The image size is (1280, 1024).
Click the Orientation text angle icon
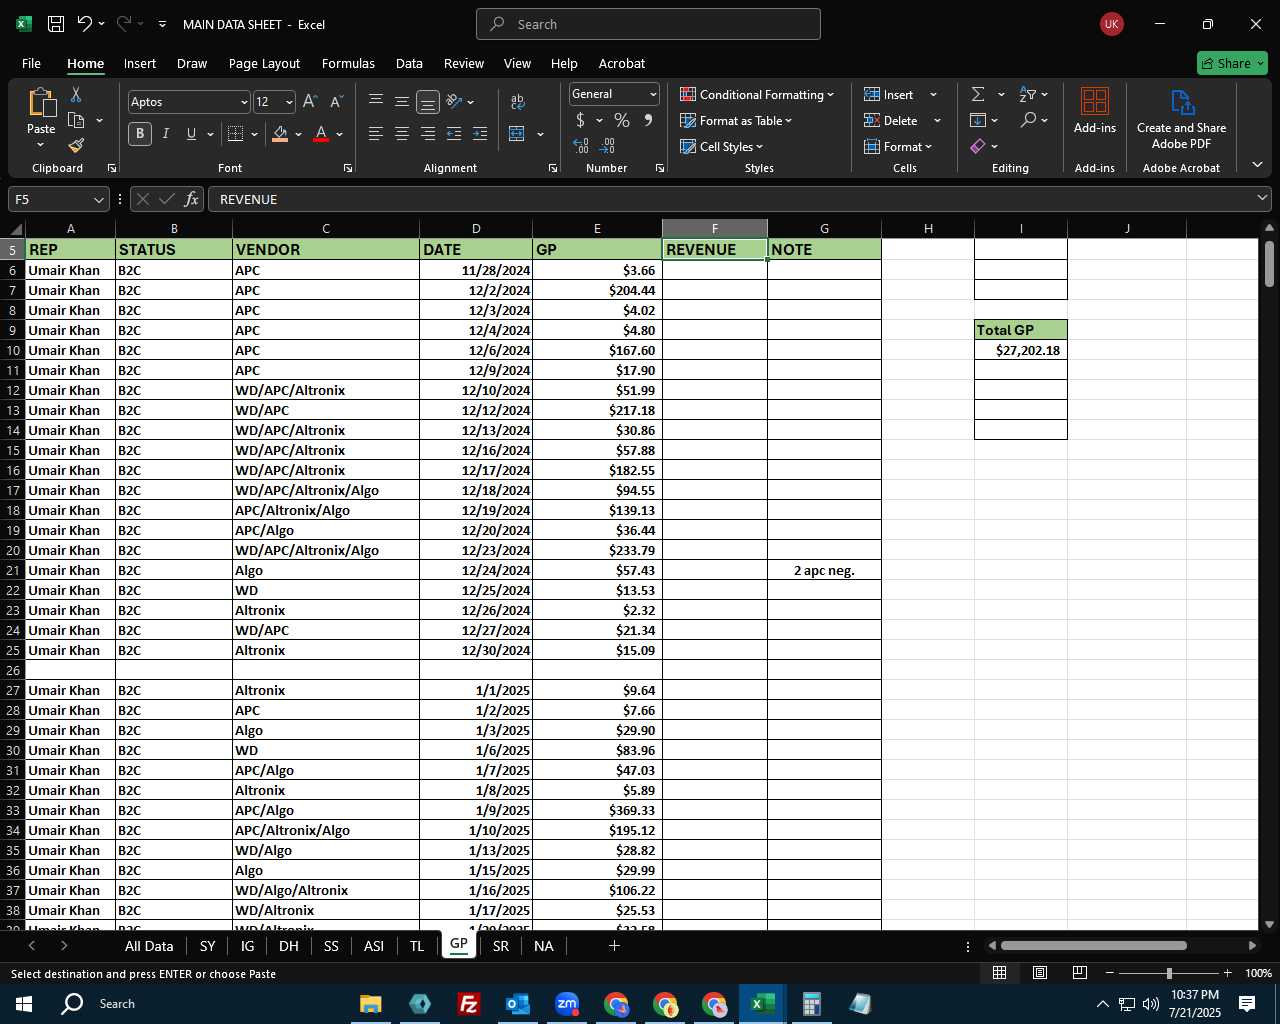[x=454, y=102]
